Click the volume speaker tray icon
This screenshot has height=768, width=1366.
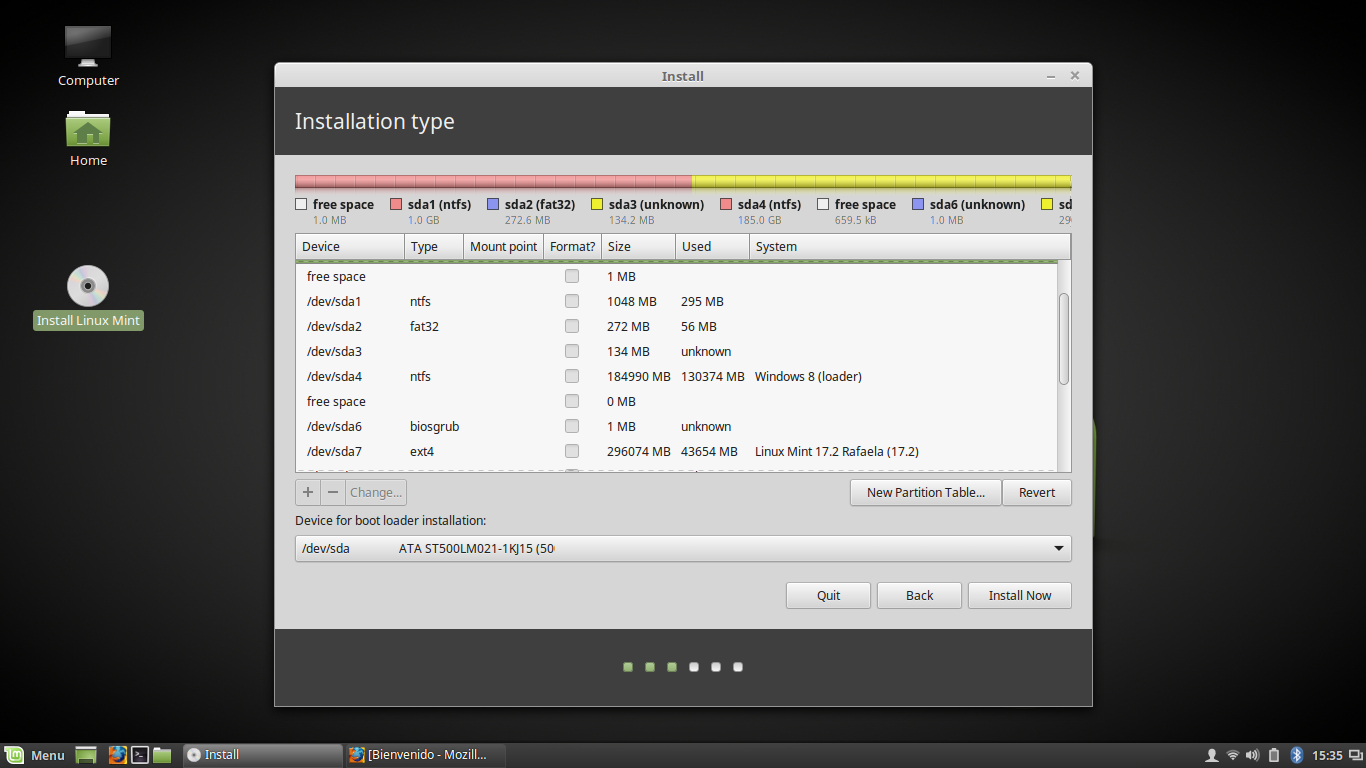point(1253,755)
